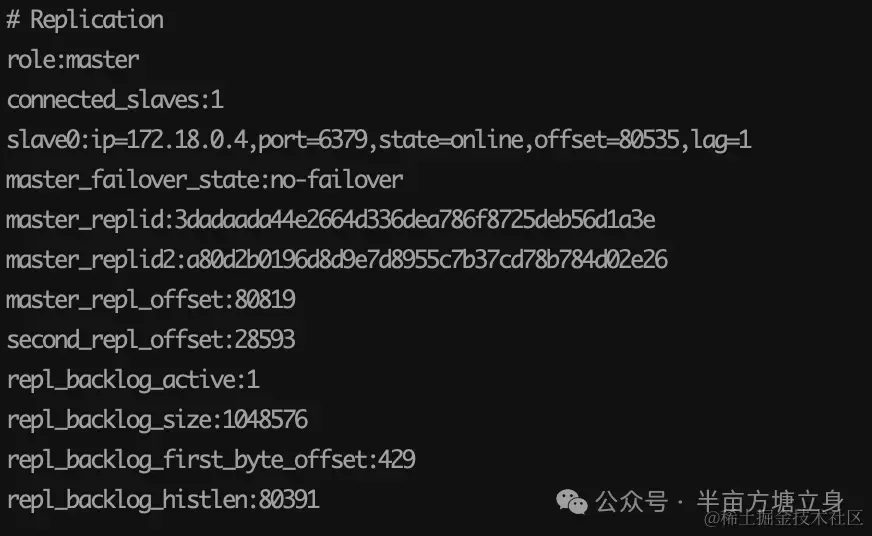
Task: Click the offset=80535 value in slave0 line
Action: tap(607, 140)
